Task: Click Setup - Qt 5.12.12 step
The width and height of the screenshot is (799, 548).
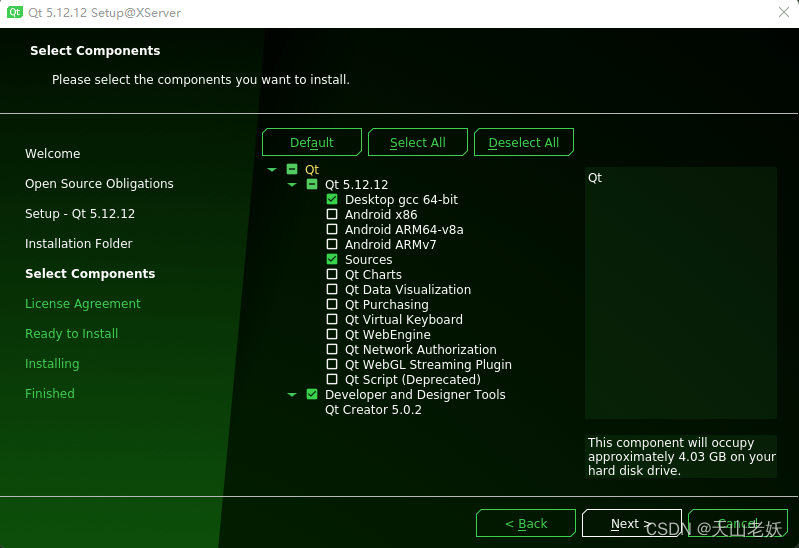Action: [80, 213]
